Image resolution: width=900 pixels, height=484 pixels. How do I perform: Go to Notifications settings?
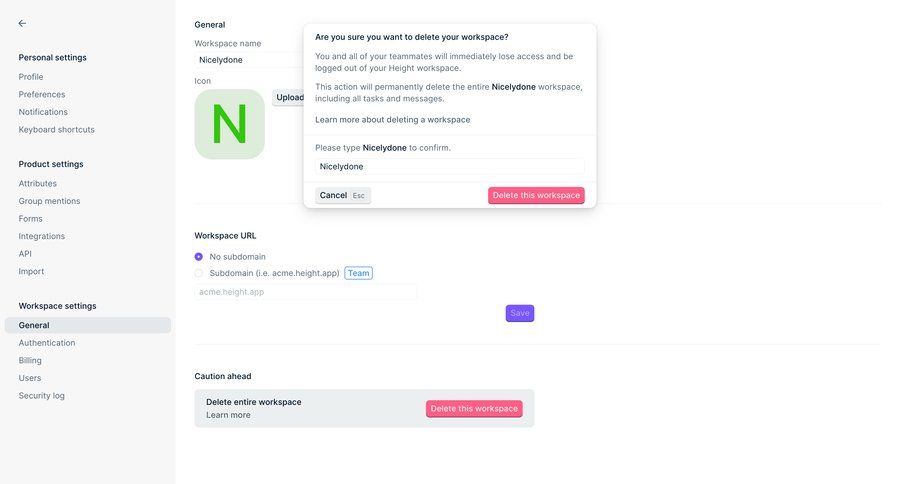(x=43, y=112)
